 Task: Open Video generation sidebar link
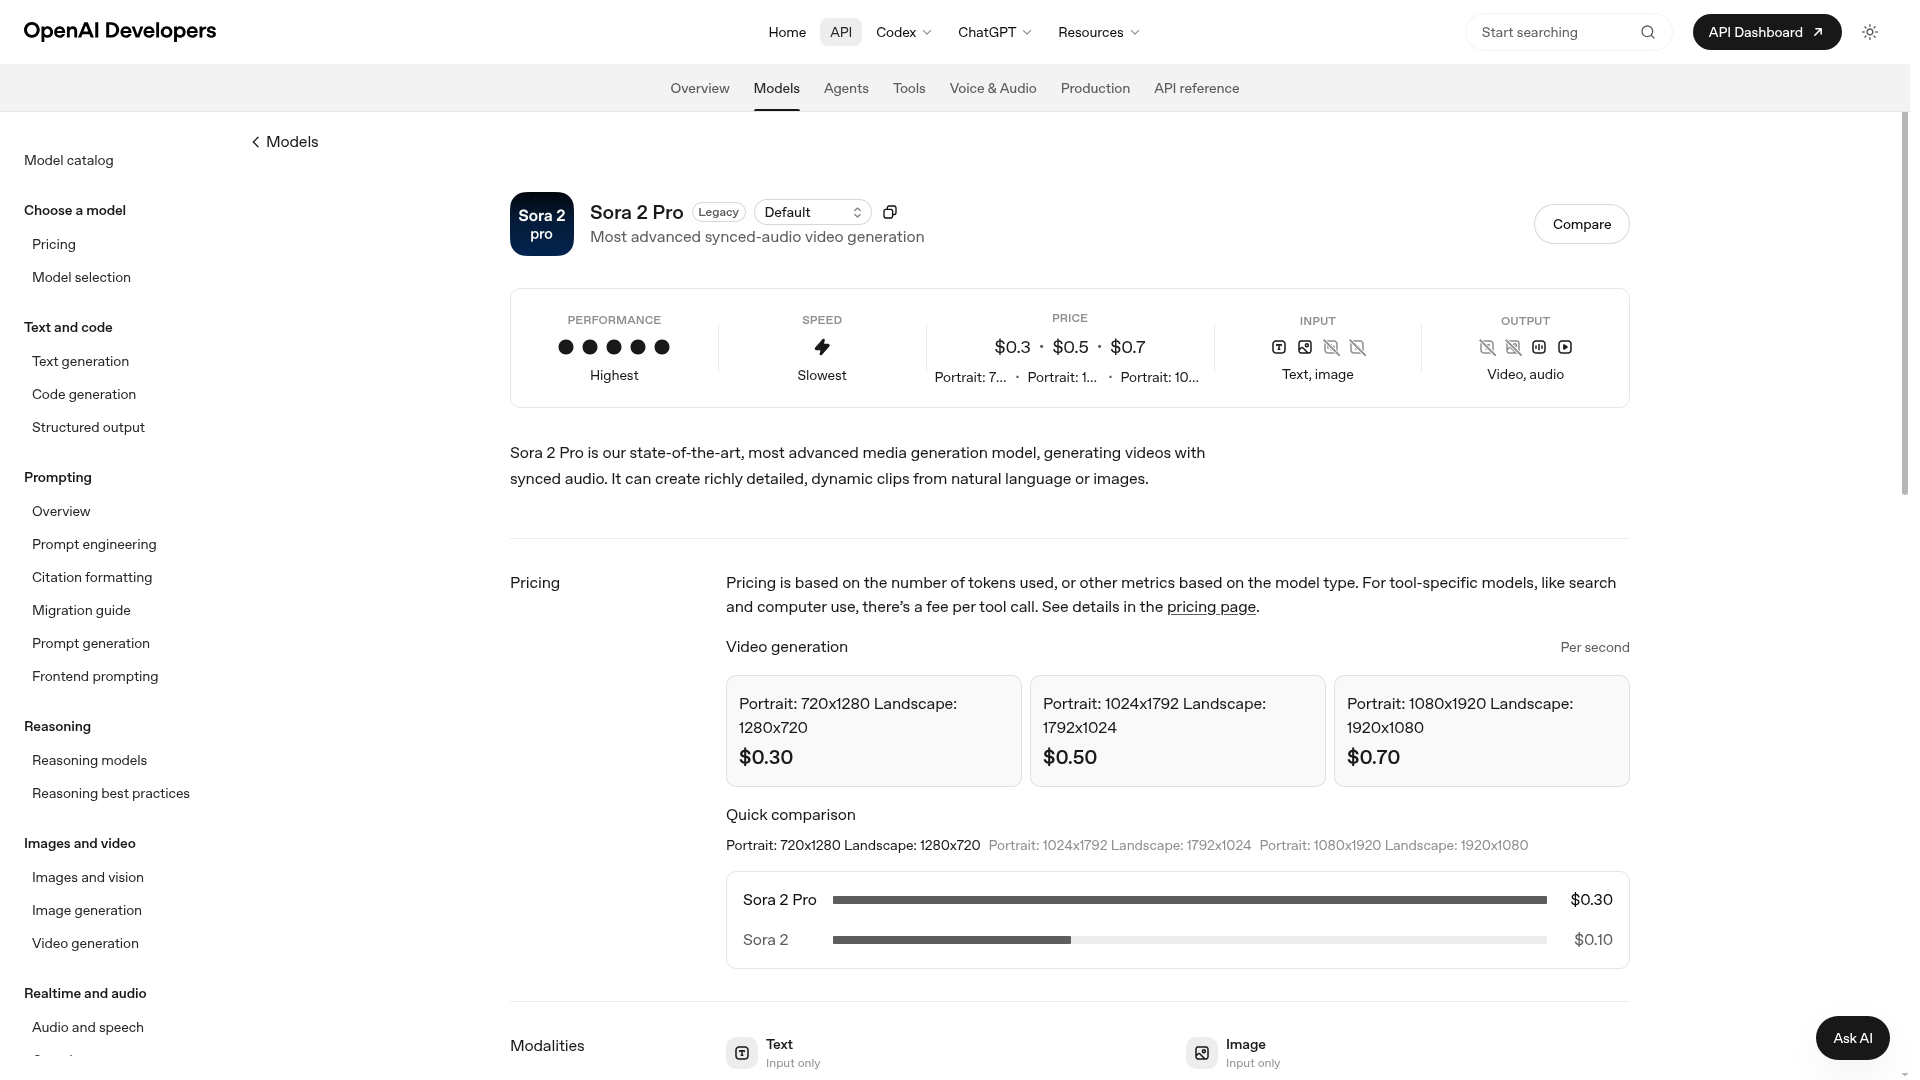tap(85, 943)
